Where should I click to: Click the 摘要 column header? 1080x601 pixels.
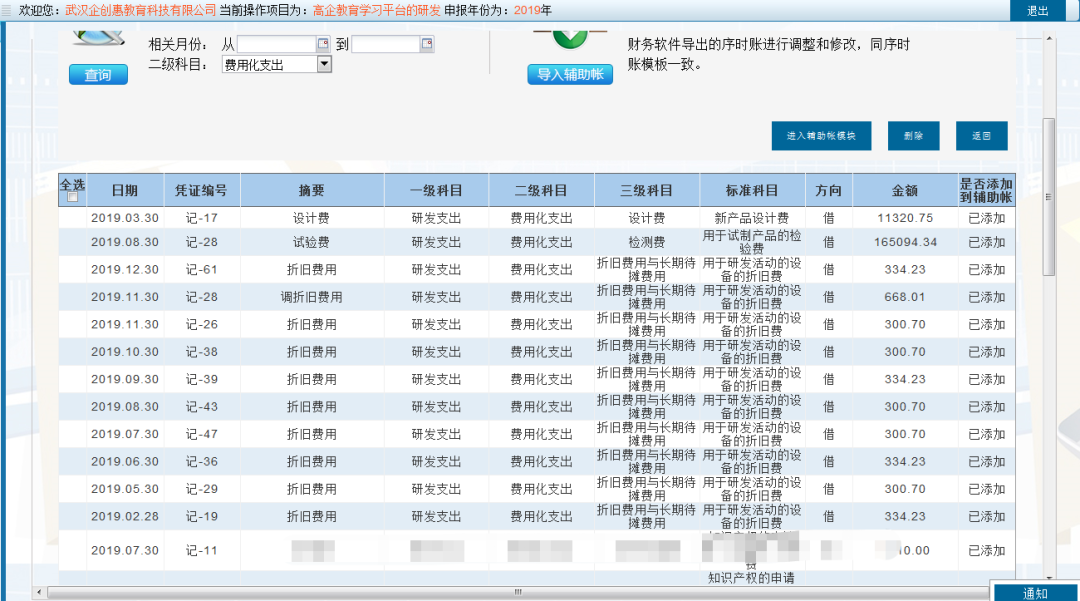pos(311,191)
